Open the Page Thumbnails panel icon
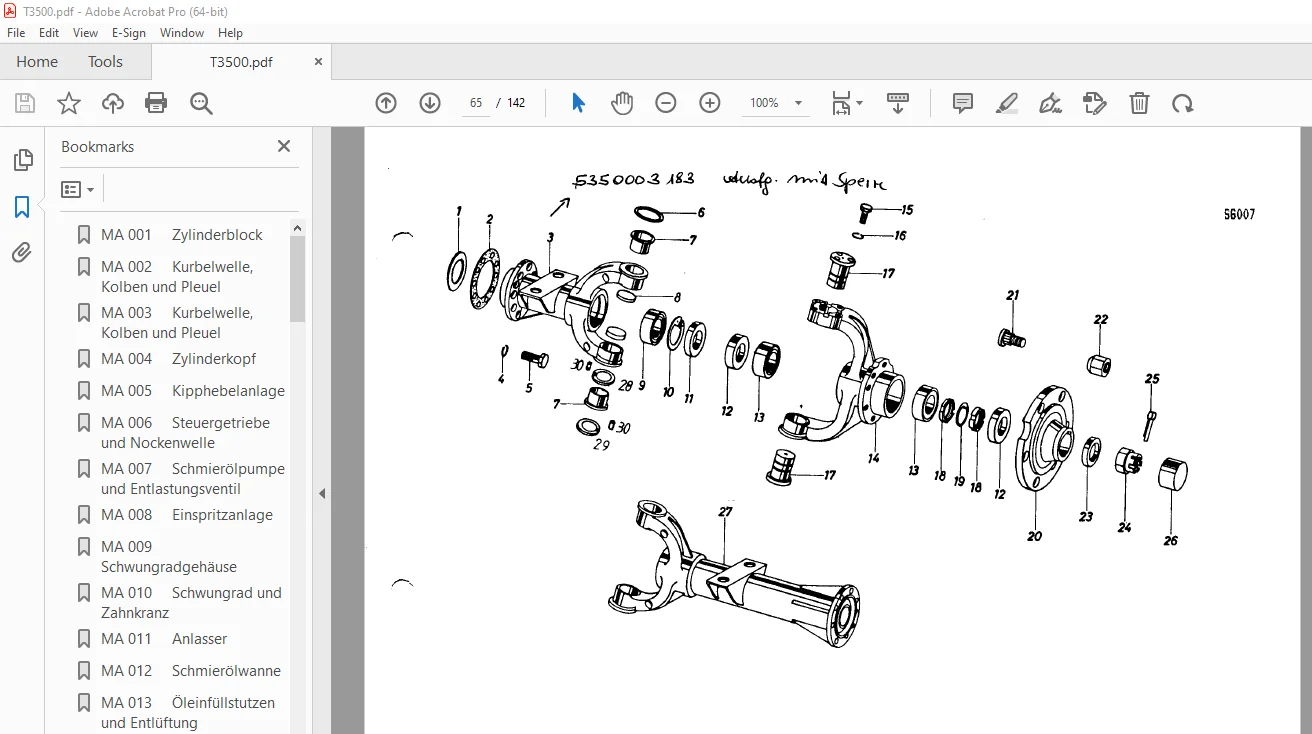 point(22,160)
